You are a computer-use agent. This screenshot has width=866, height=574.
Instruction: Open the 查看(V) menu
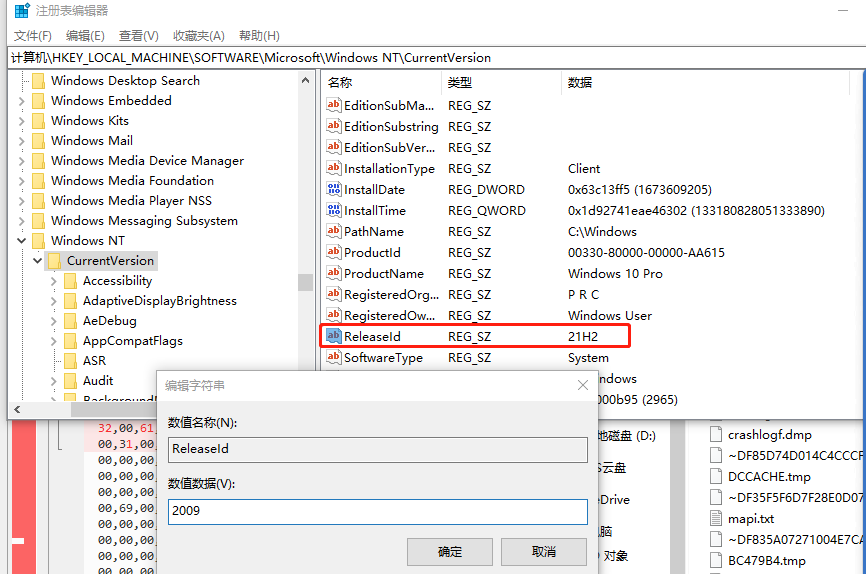point(139,36)
